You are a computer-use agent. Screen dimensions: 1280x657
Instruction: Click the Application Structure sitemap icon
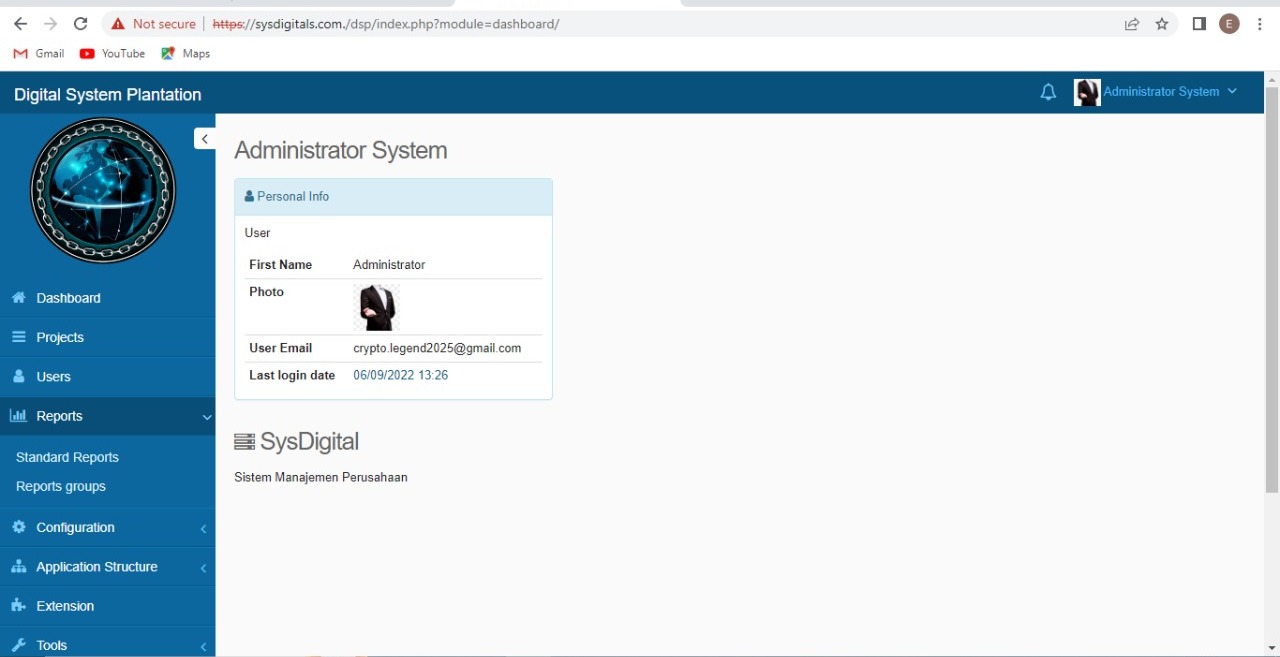pyautogui.click(x=18, y=567)
